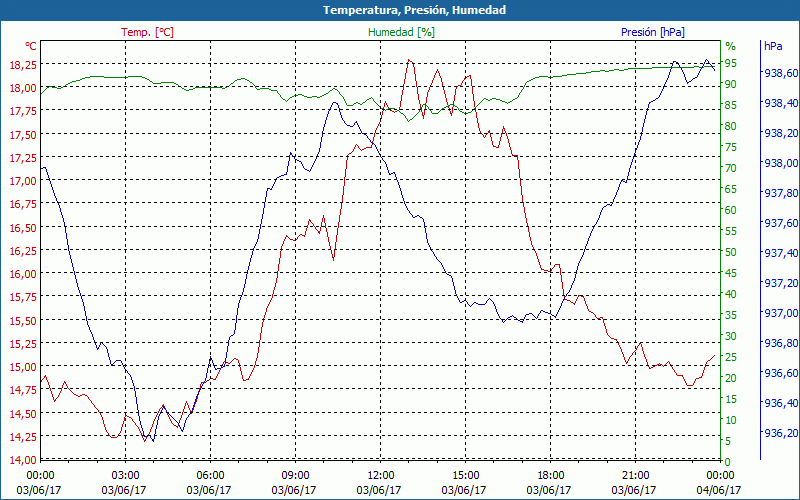Click the '90' humidity axis value
The image size is (800, 500).
(731, 84)
